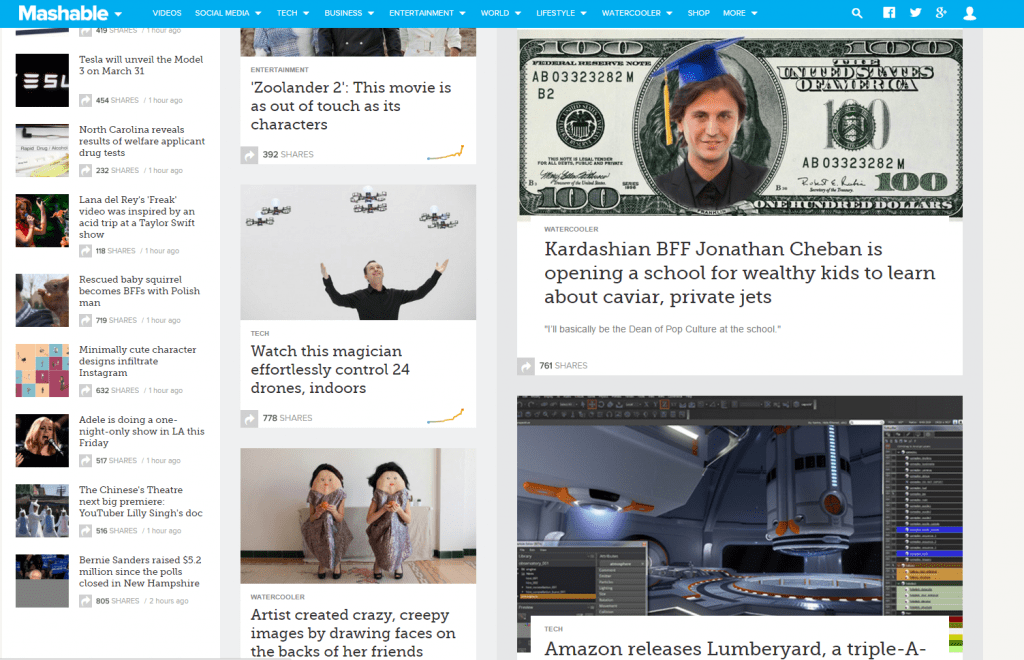Viewport: 1024px width, 660px height.
Task: Read Bernie Sanders raised $5.2 million story
Action: (140, 572)
